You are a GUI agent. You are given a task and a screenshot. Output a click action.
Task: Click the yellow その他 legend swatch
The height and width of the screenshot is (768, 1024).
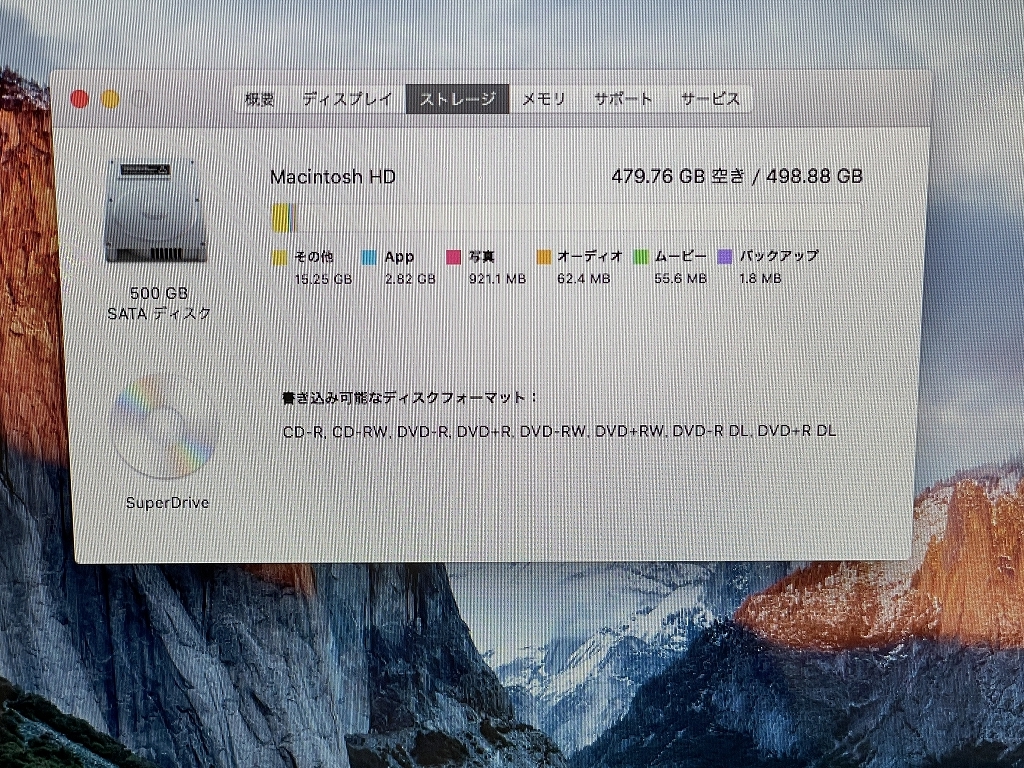tap(280, 257)
